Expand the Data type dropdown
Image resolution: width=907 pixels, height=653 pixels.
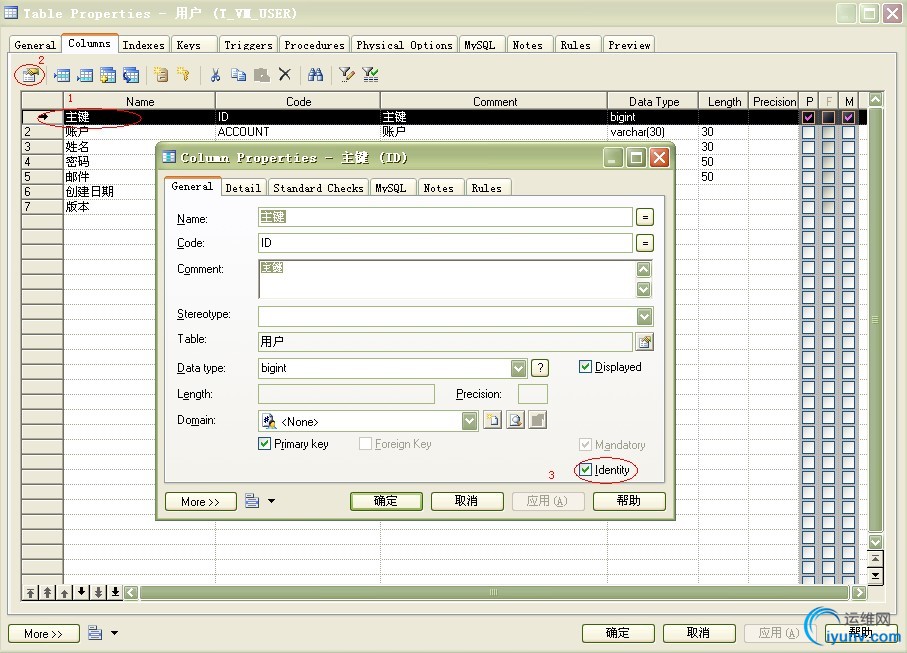[518, 368]
